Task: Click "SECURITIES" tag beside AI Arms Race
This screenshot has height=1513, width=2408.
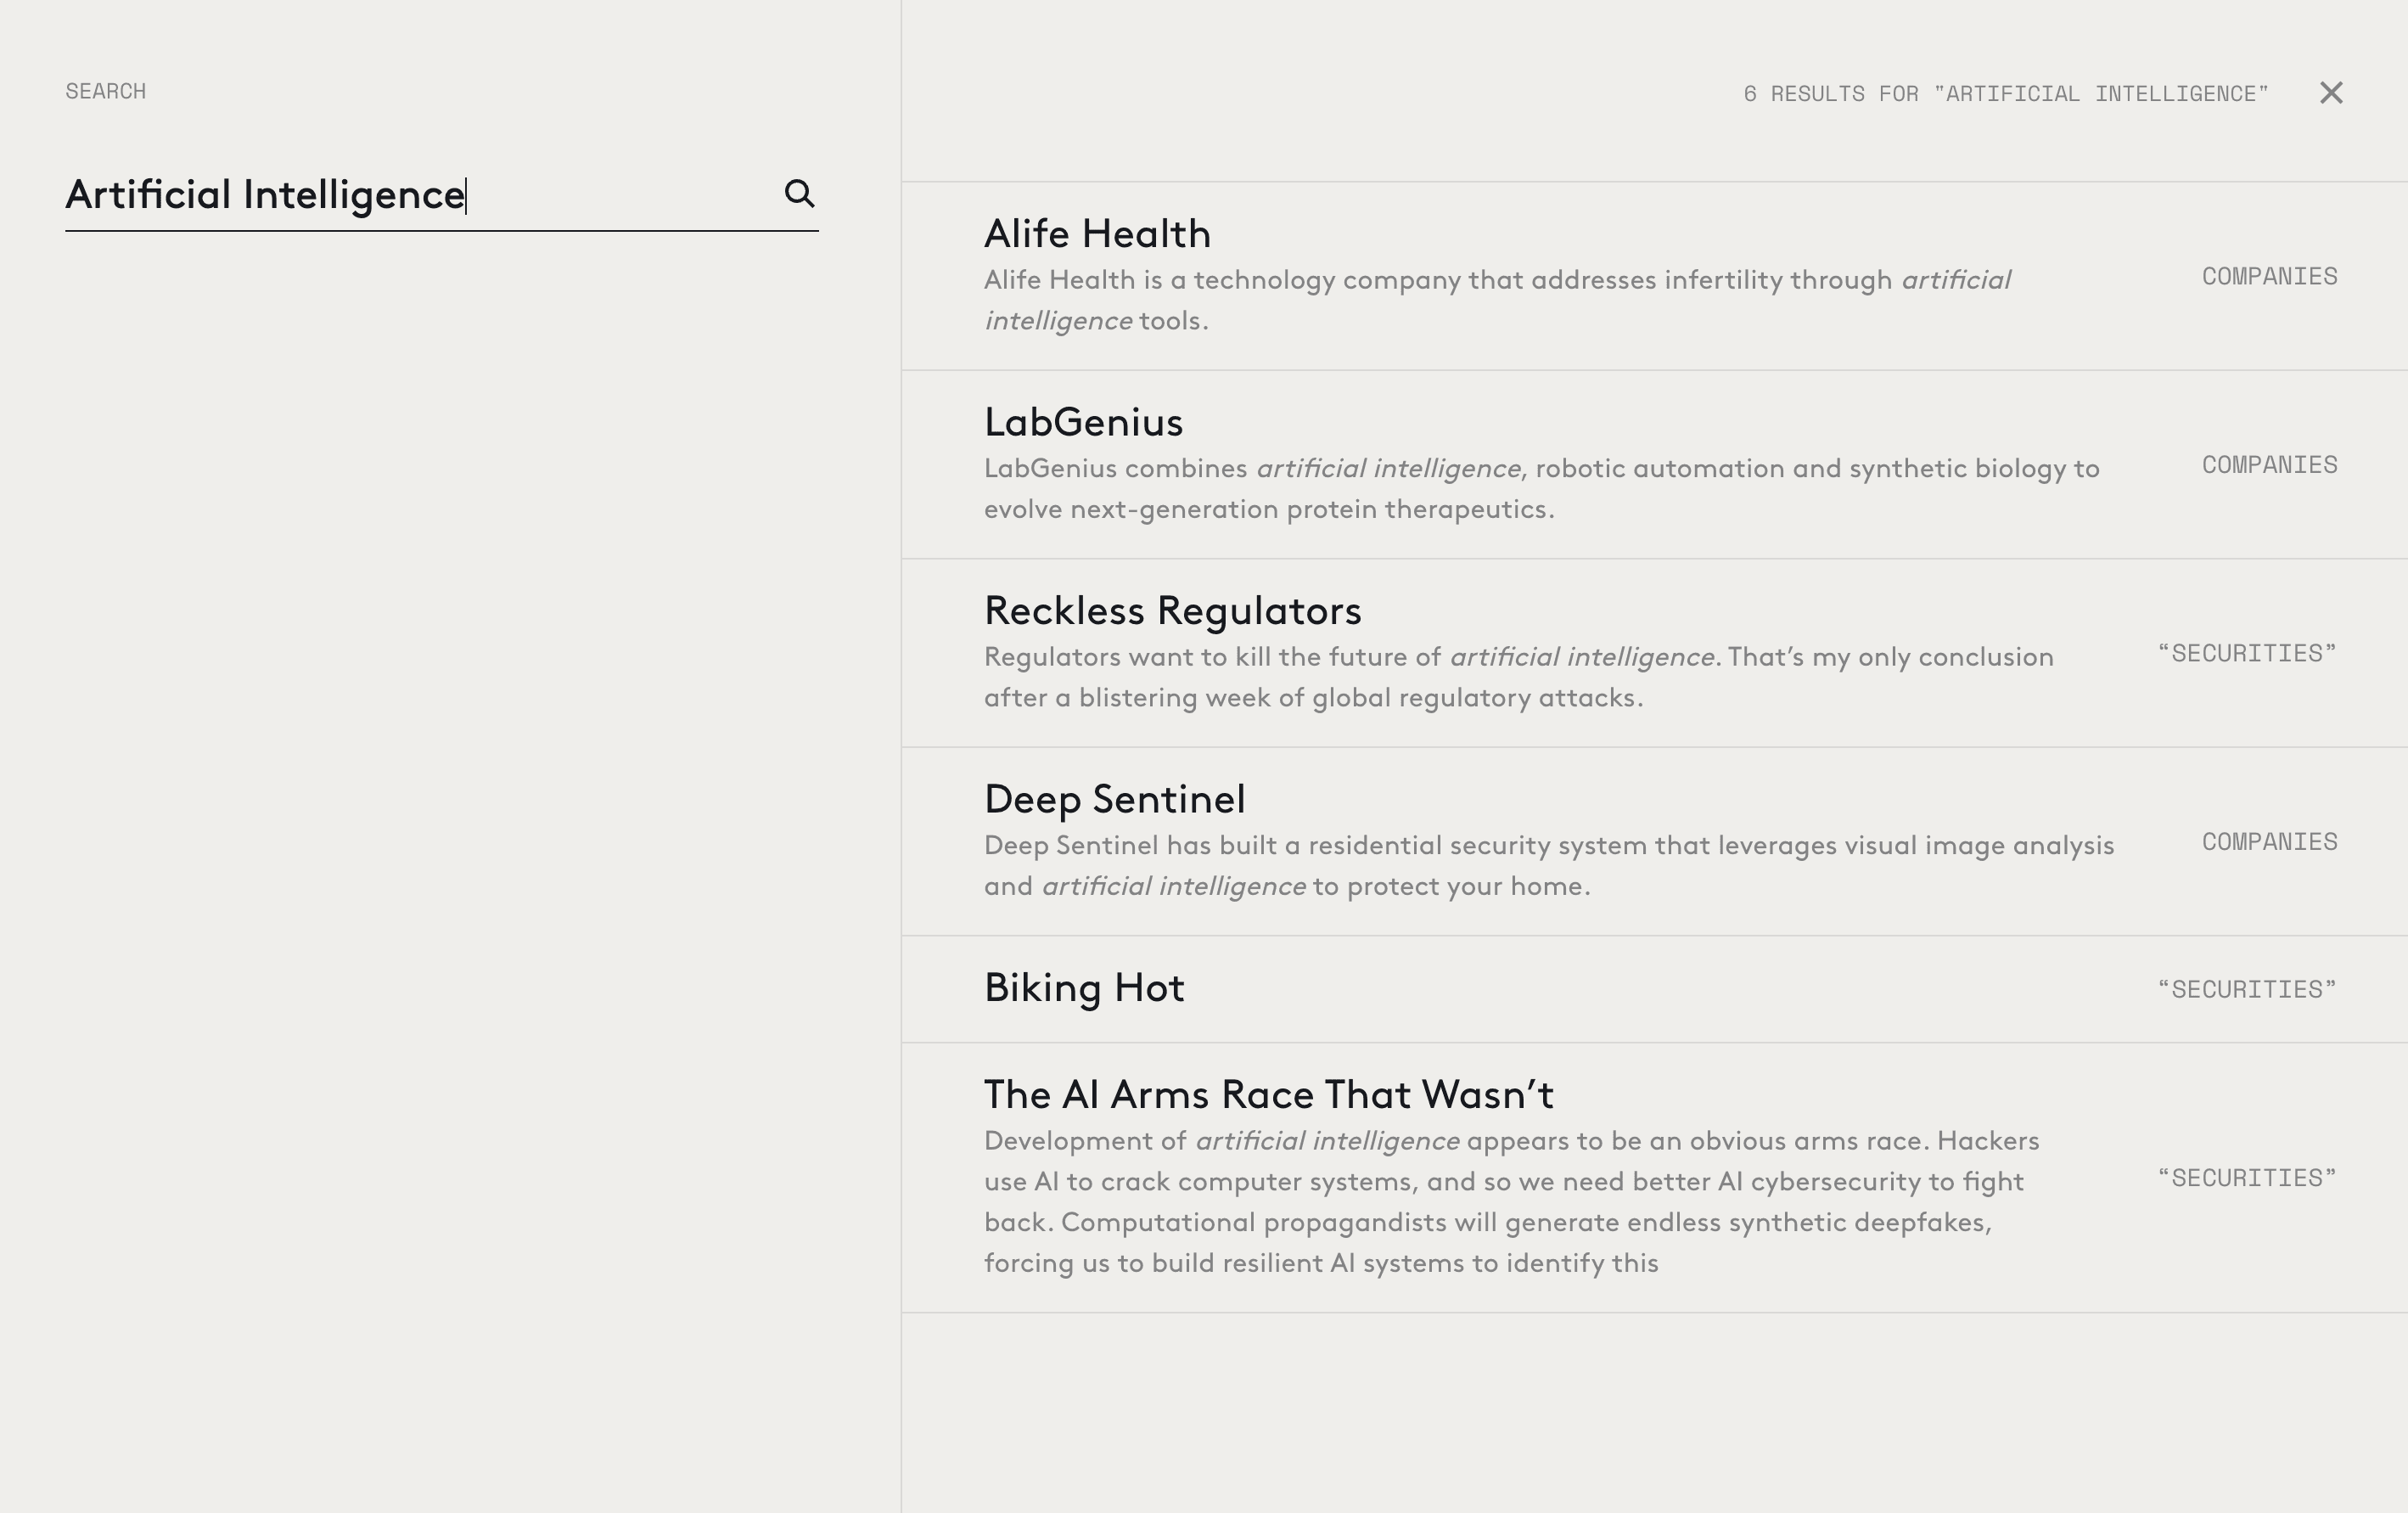Action: (x=2247, y=1178)
